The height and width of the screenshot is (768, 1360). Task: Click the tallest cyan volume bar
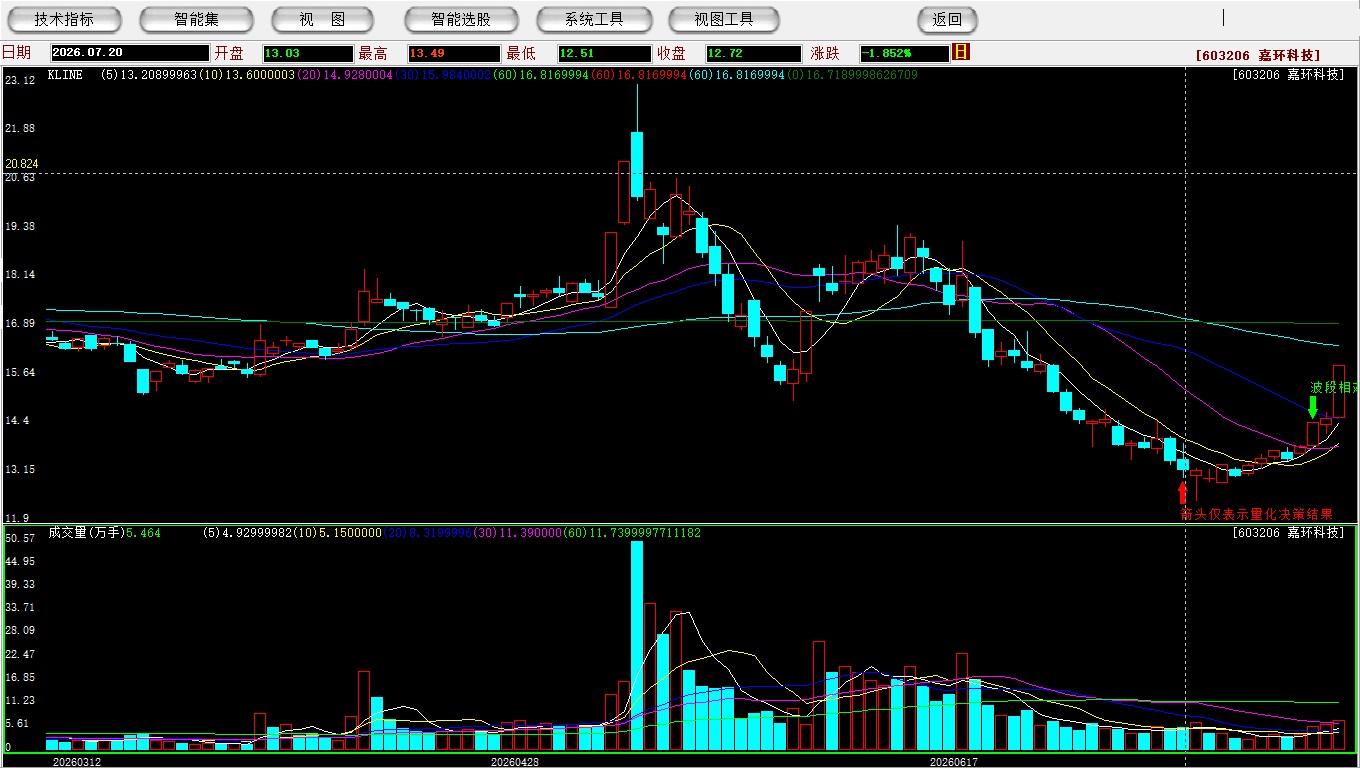tap(637, 645)
